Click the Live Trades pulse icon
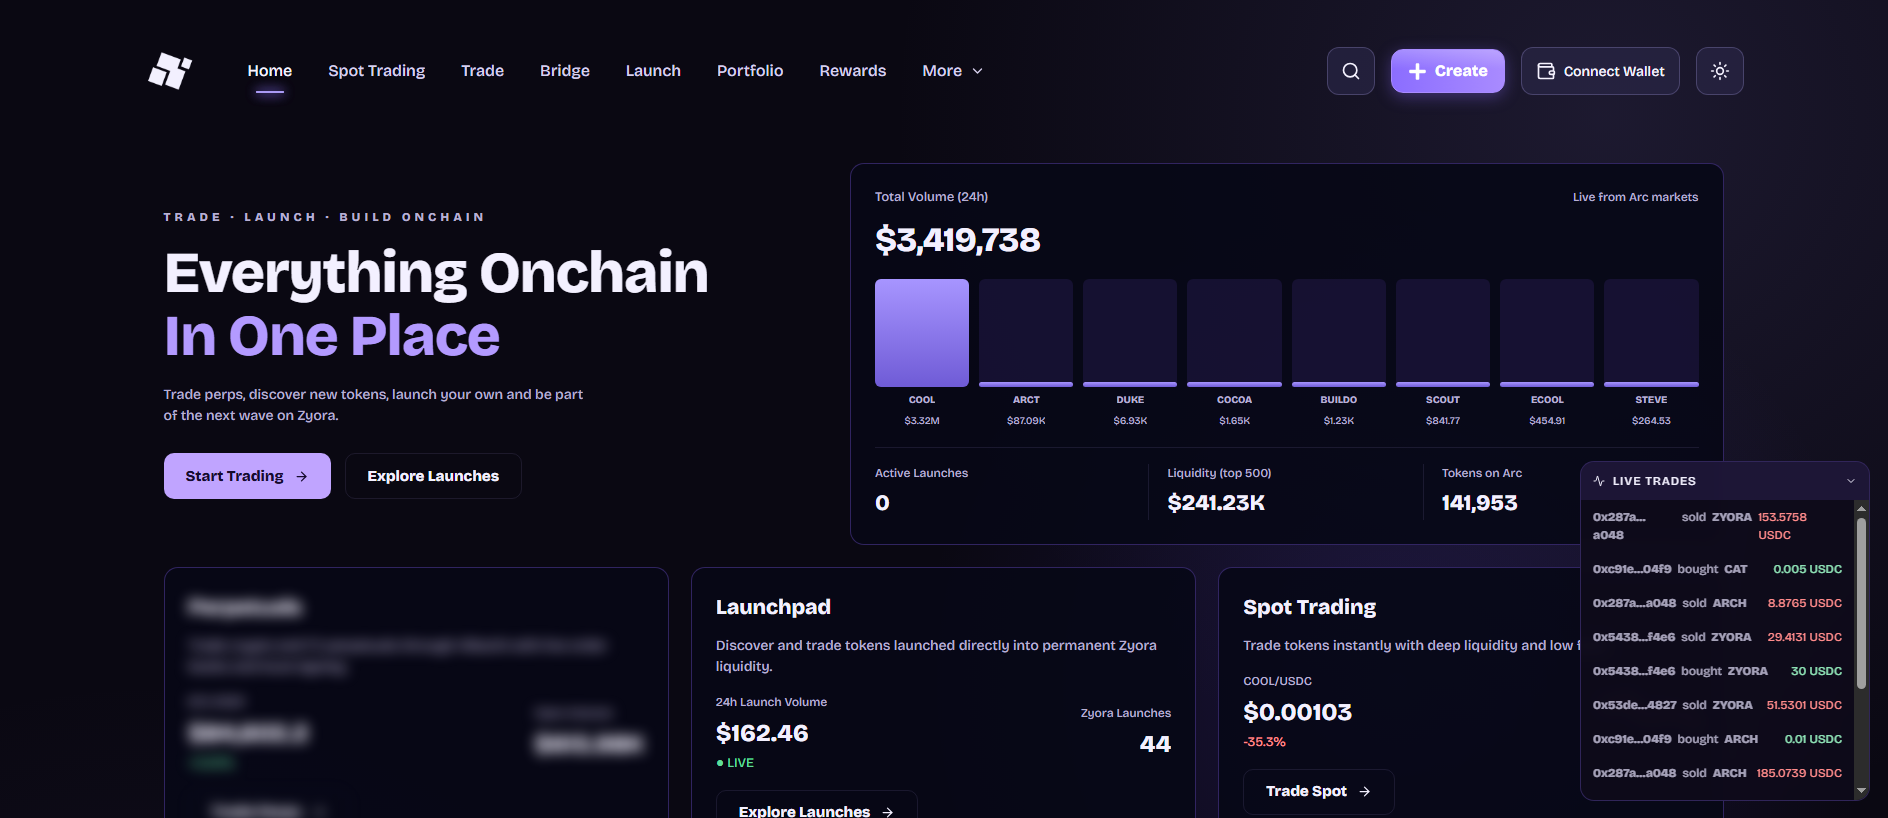 [1599, 481]
